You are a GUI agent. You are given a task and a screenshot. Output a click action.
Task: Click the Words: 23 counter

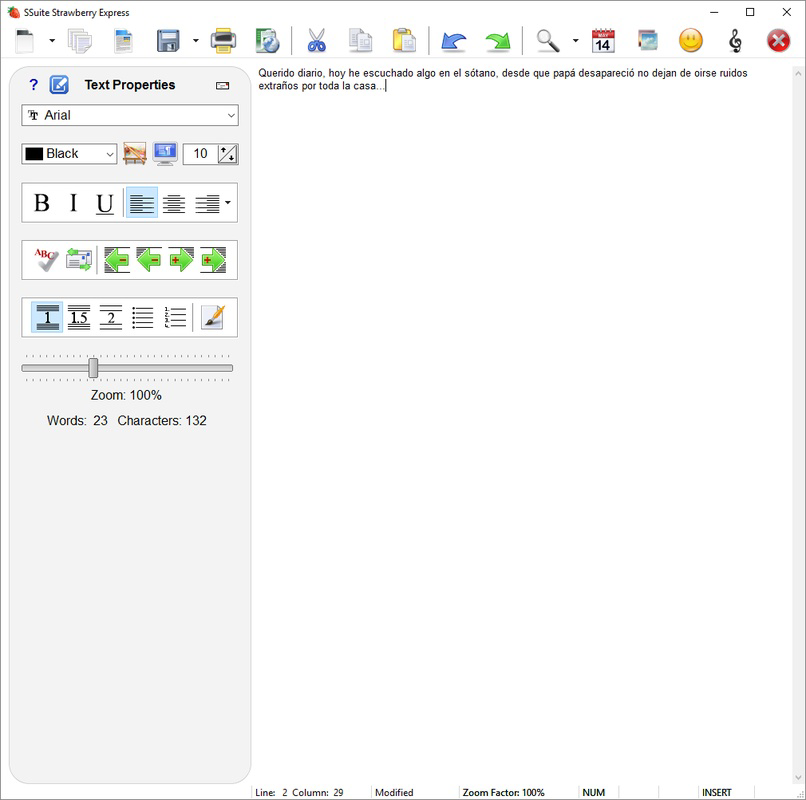[77, 421]
